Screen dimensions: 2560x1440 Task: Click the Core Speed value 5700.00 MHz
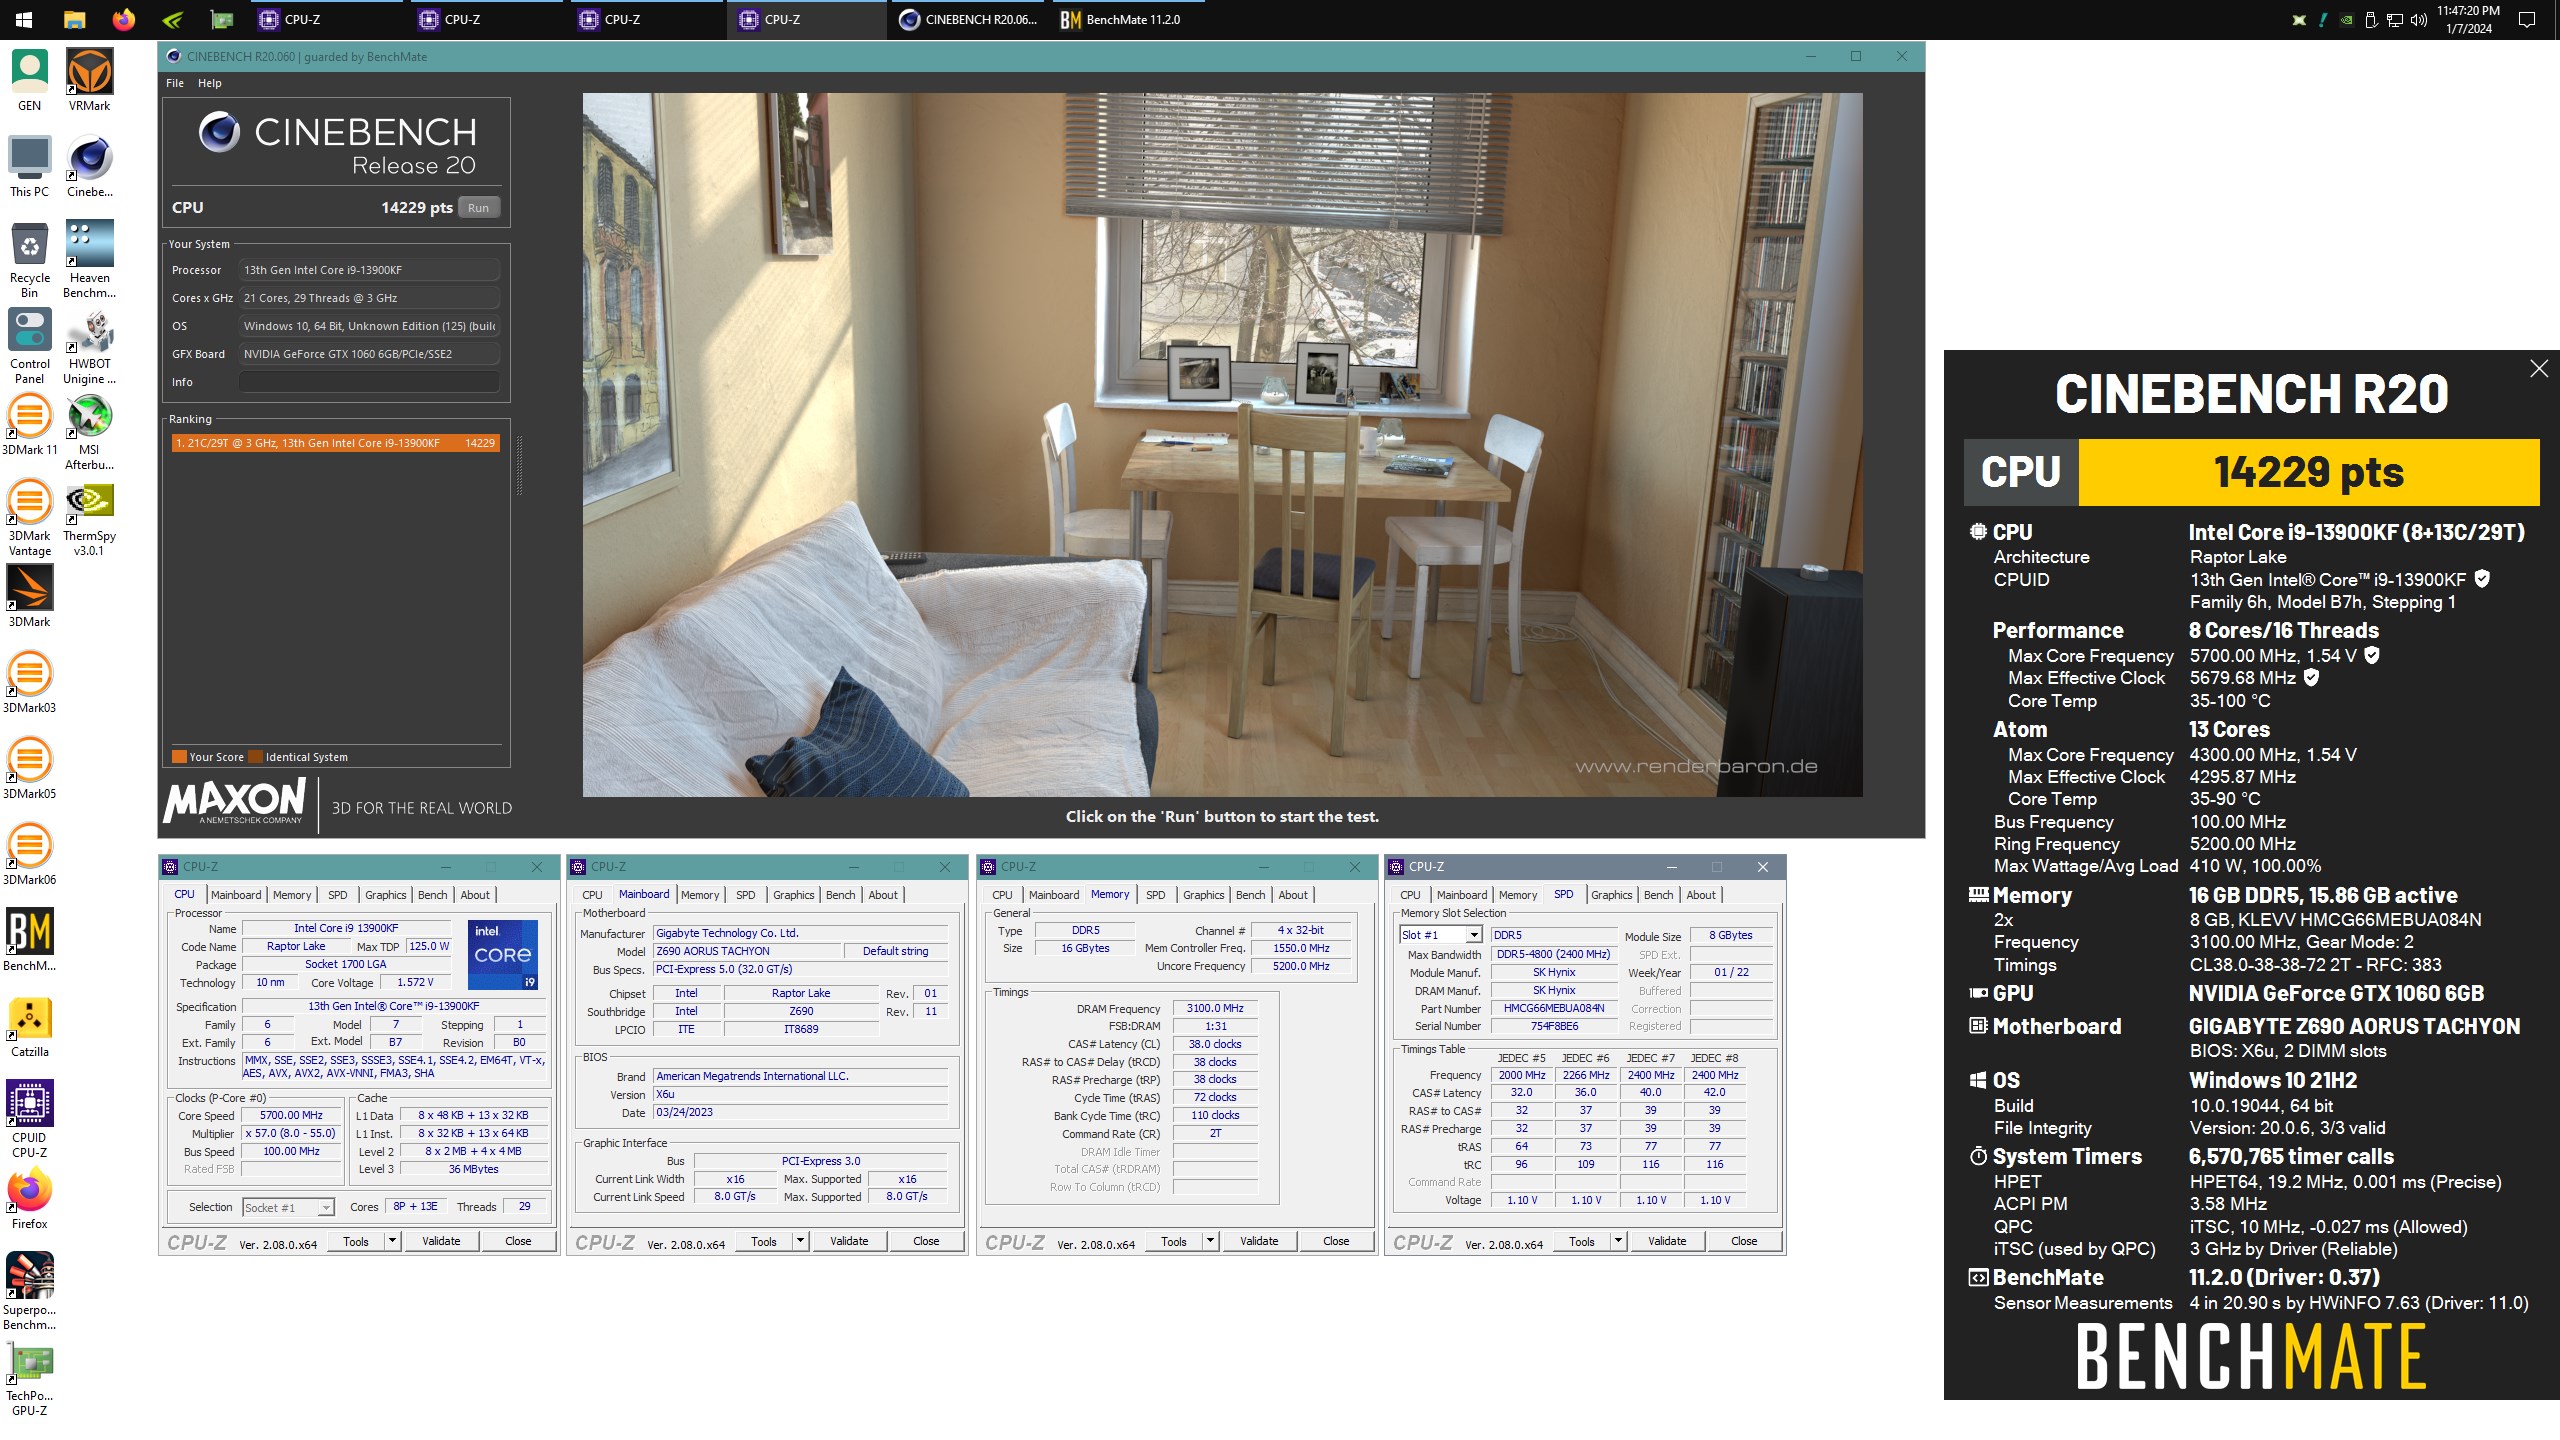click(x=291, y=1115)
